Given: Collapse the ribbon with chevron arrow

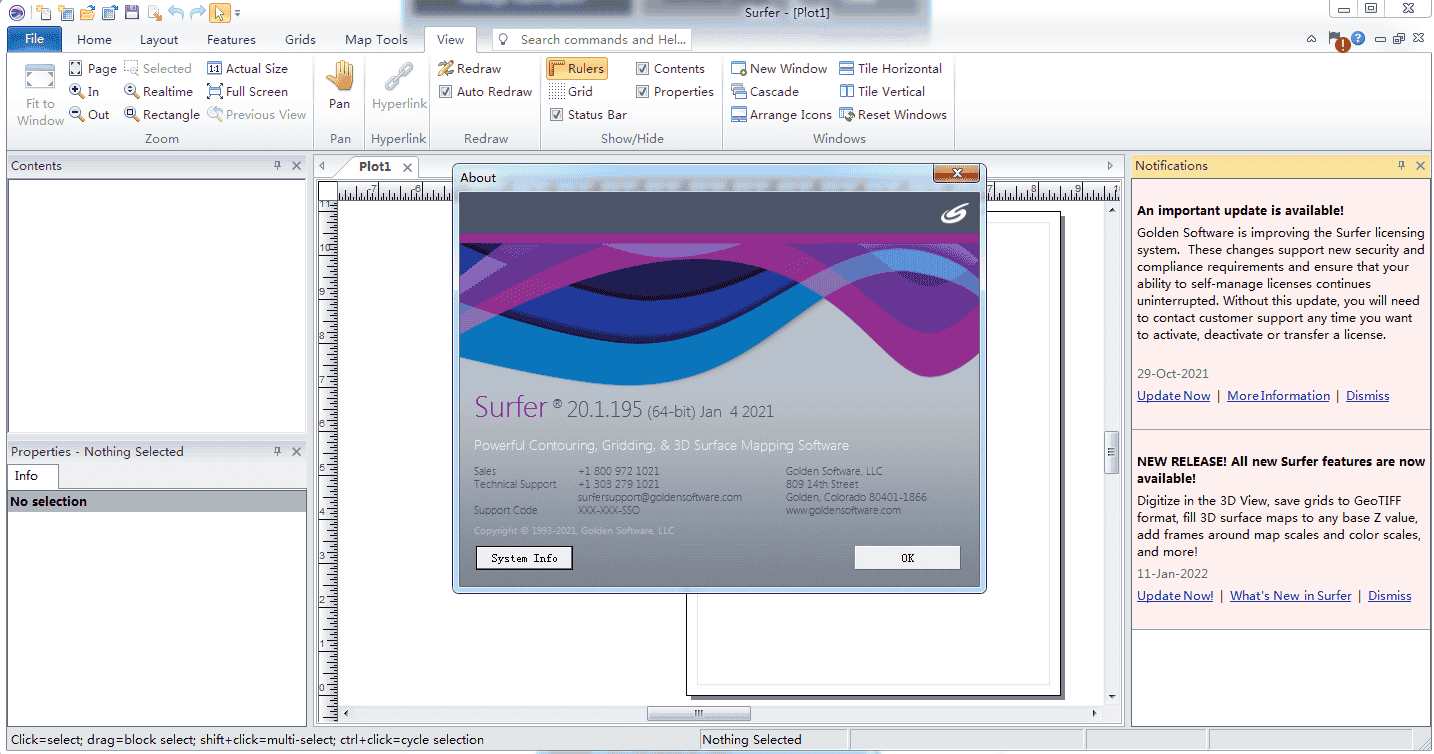Looking at the screenshot, I should (1311, 39).
